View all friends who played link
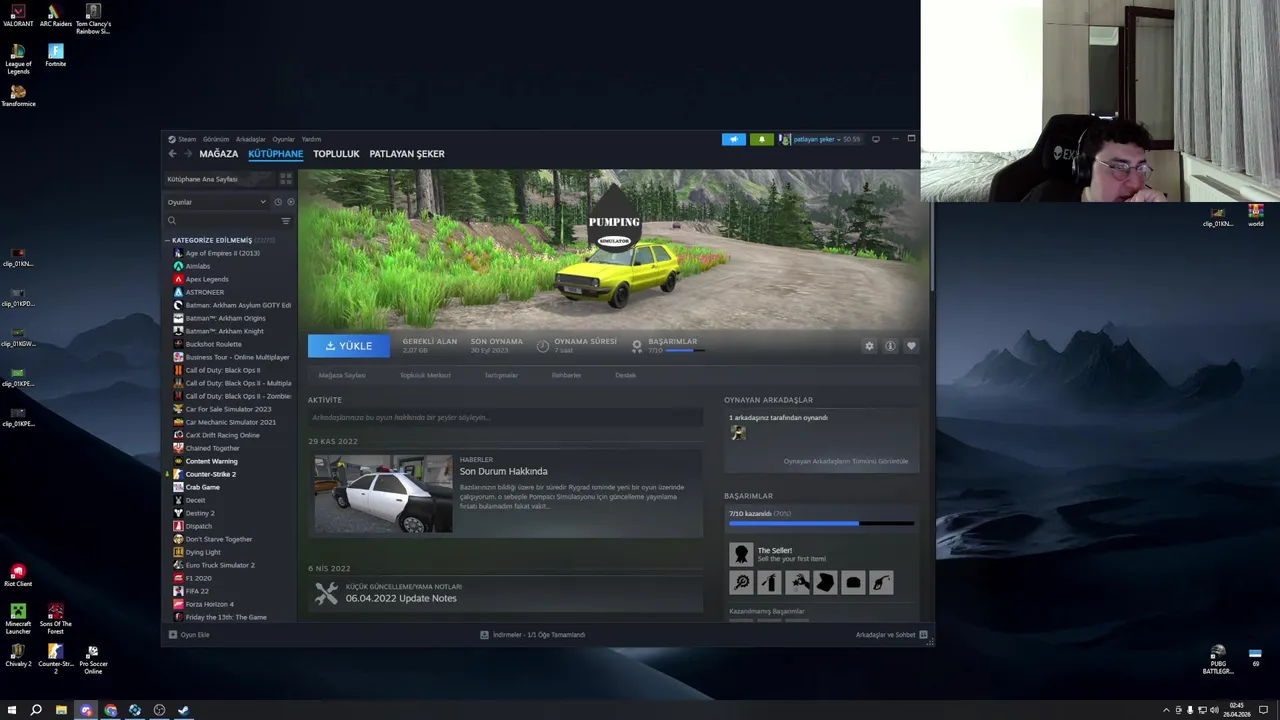 pos(846,461)
